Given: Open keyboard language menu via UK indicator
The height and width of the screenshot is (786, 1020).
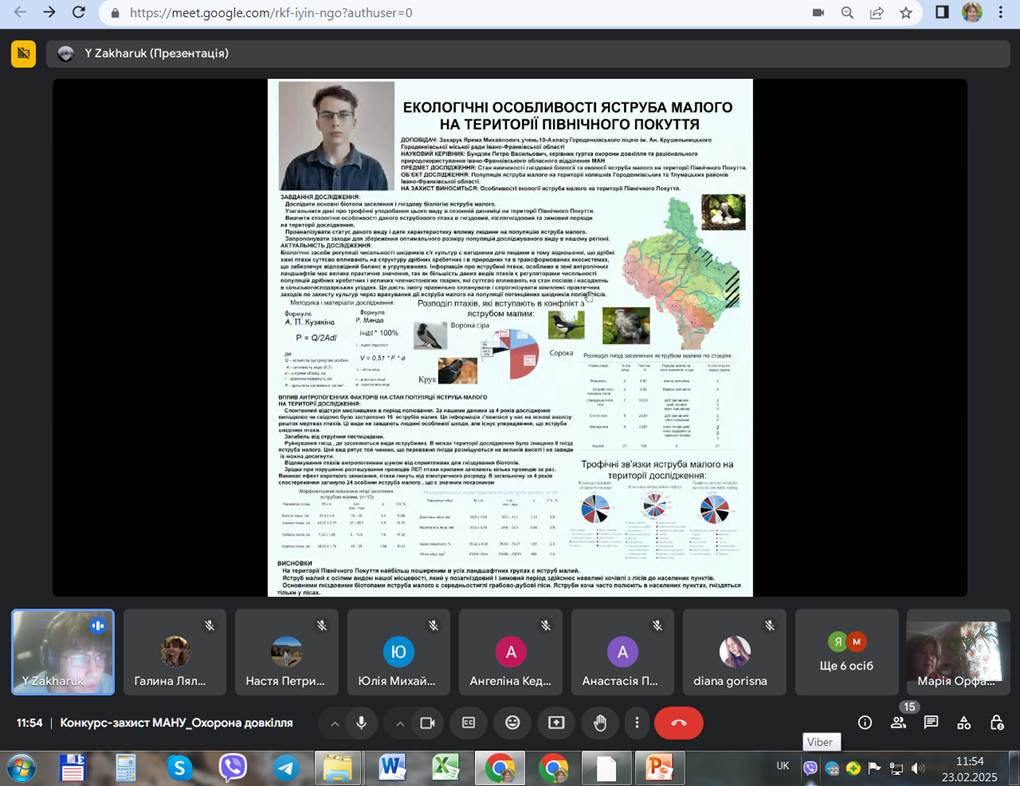Looking at the screenshot, I should pos(783,765).
